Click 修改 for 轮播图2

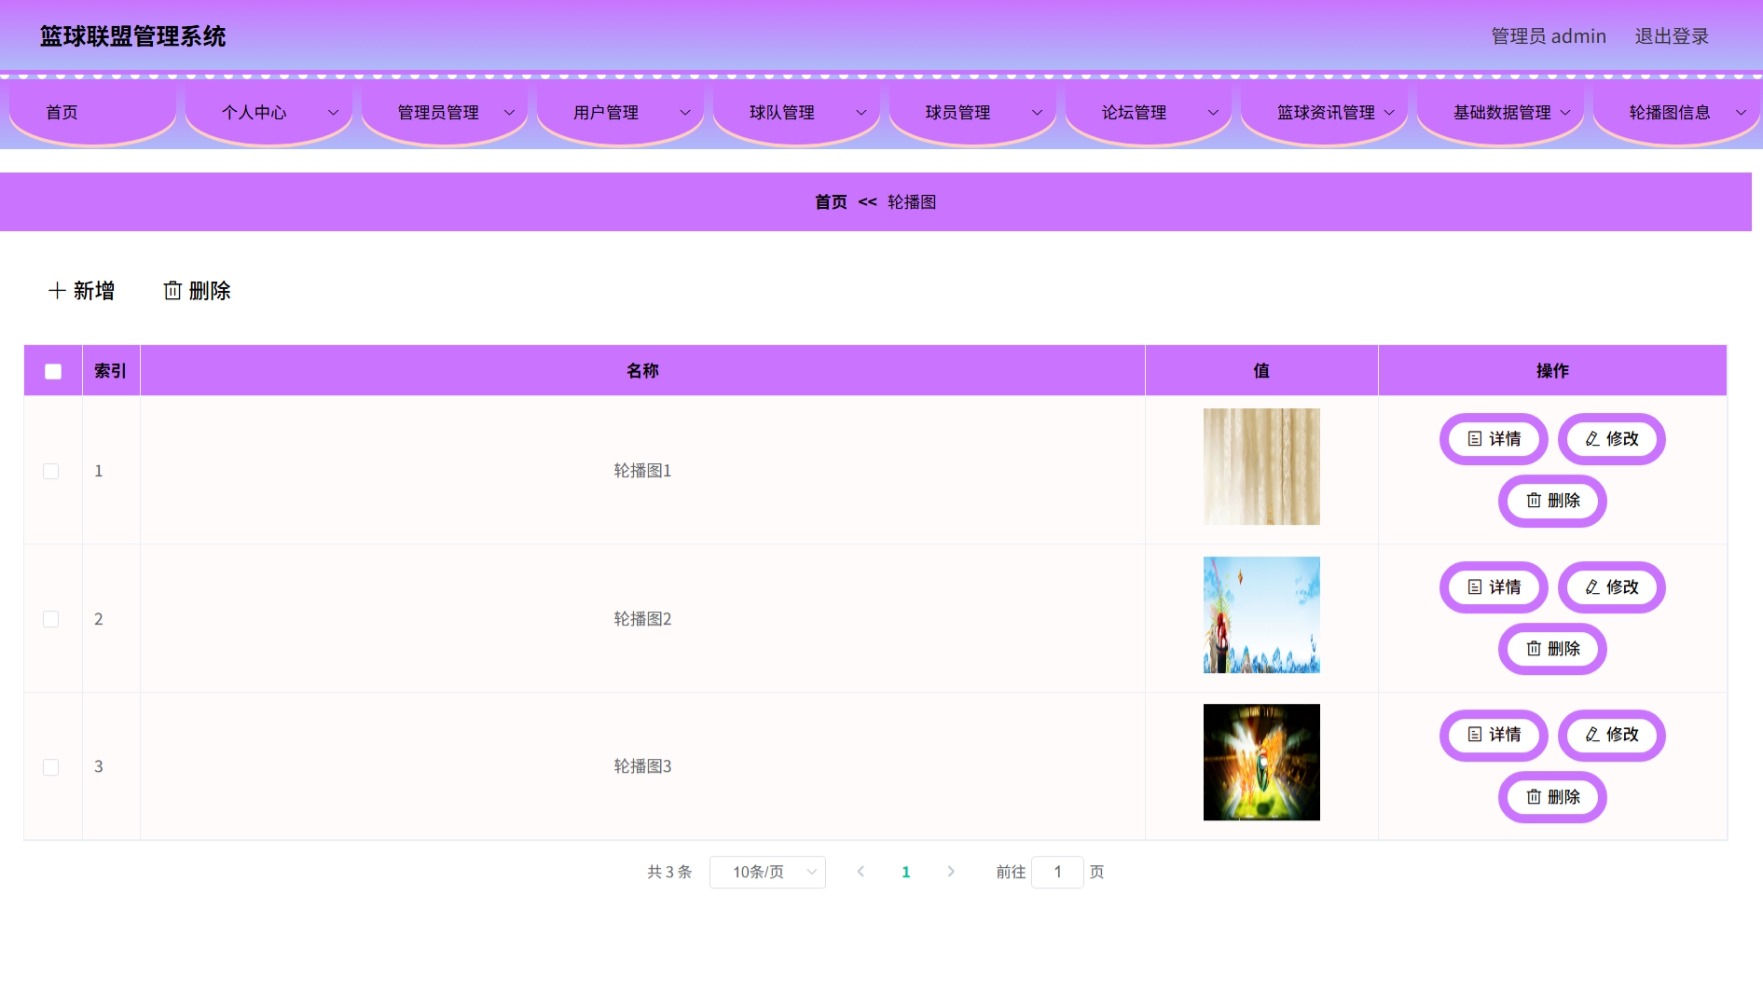(1612, 587)
